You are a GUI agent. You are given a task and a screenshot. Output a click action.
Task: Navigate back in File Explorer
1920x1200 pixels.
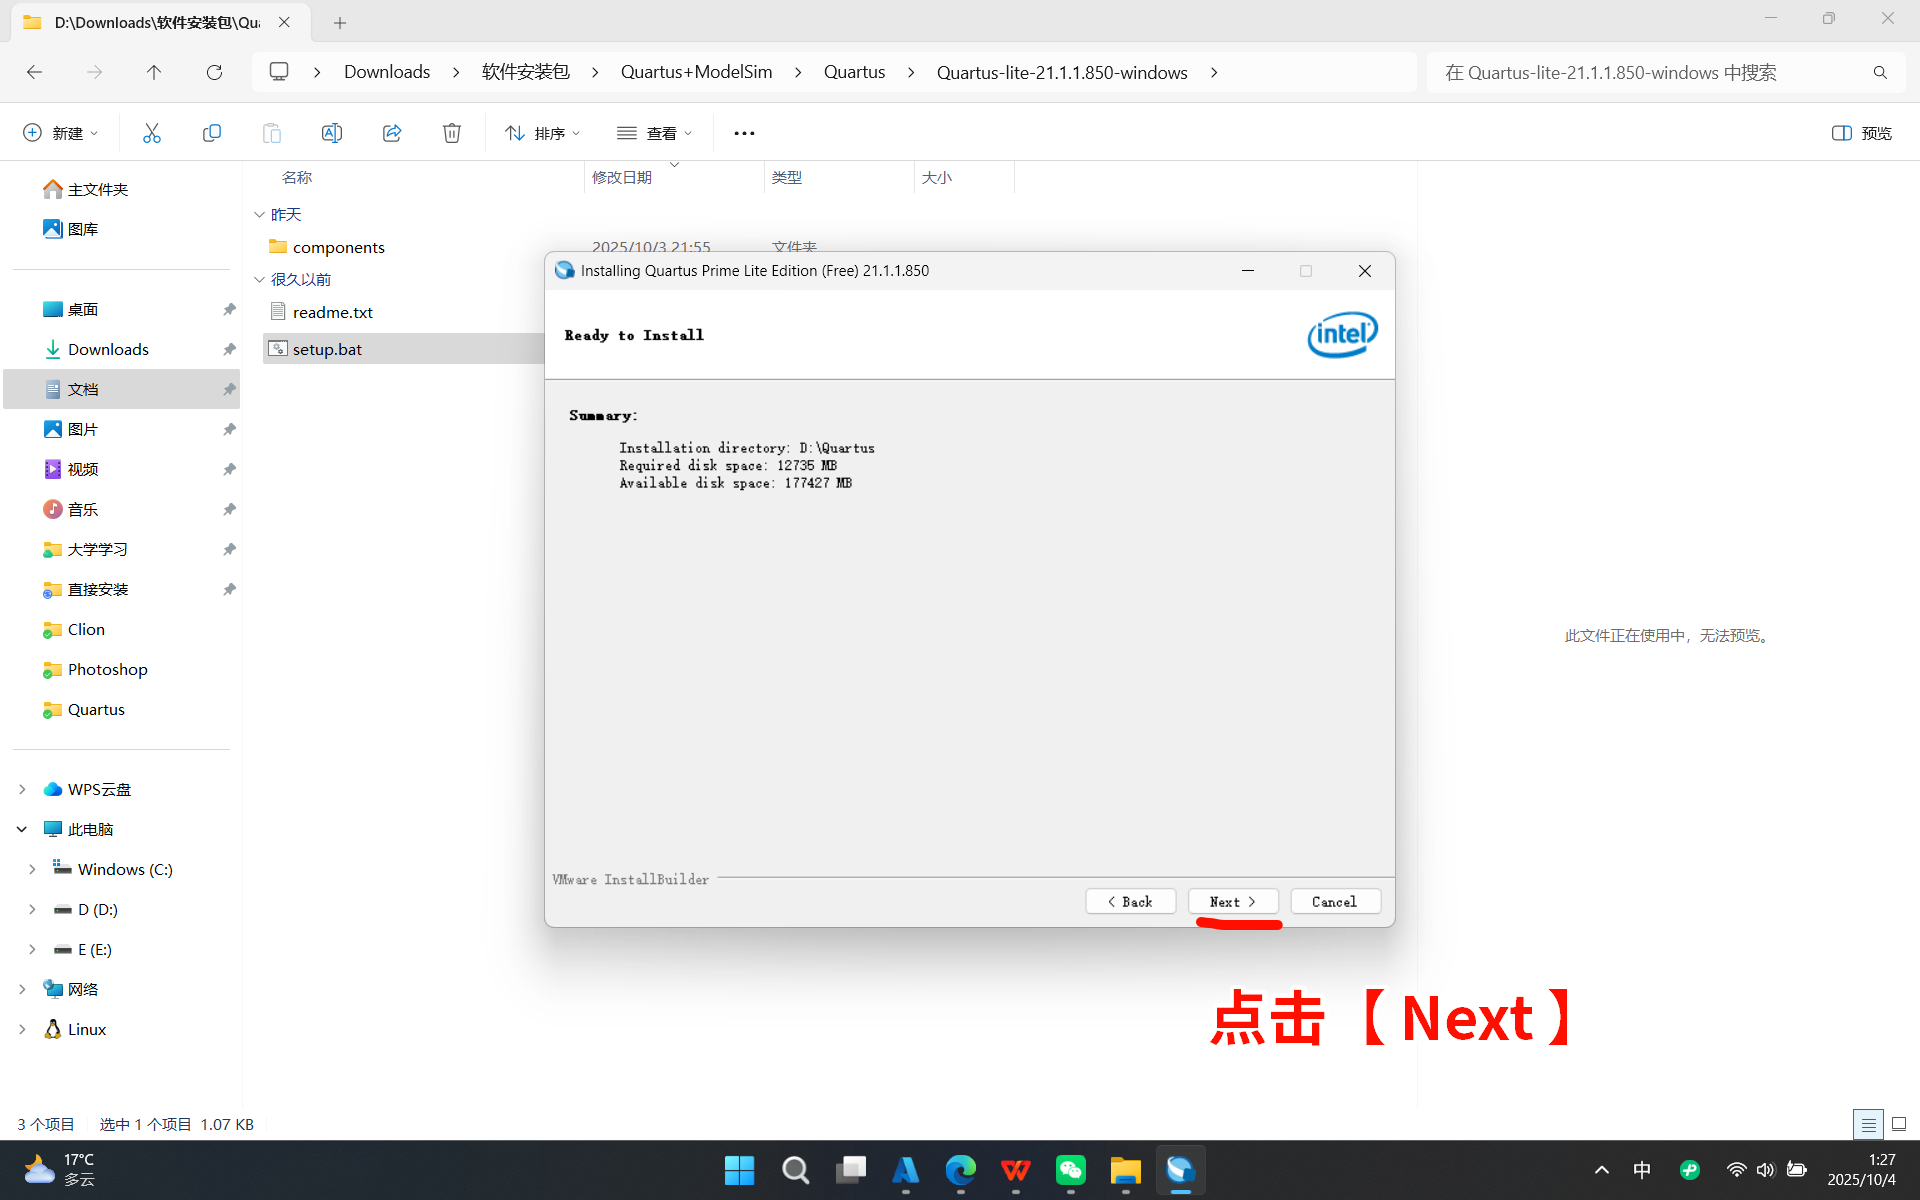click(x=34, y=72)
